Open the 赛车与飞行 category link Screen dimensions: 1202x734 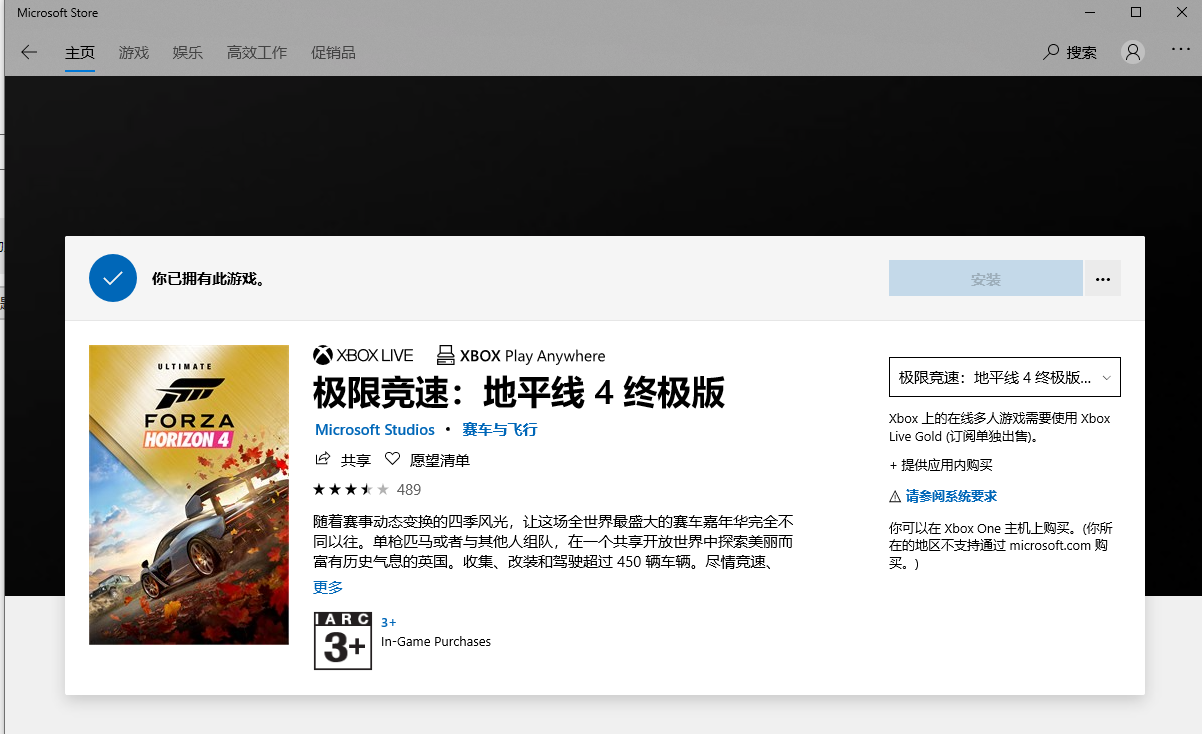[500, 429]
